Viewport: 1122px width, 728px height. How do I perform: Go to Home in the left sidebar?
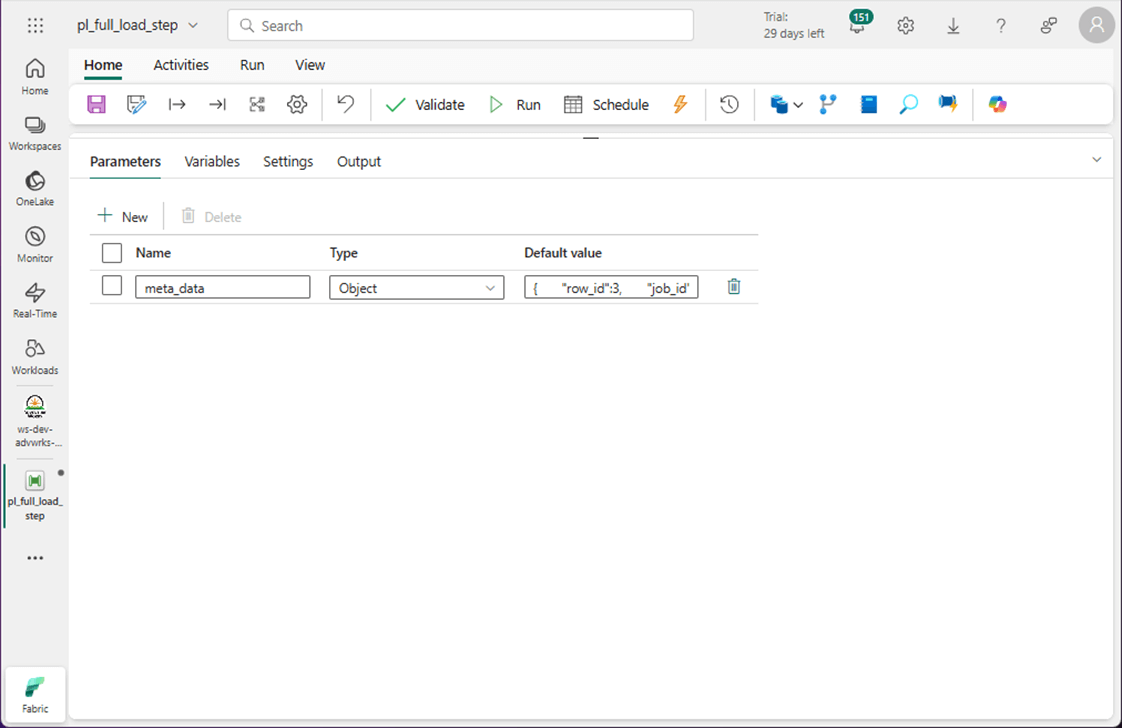[x=34, y=77]
